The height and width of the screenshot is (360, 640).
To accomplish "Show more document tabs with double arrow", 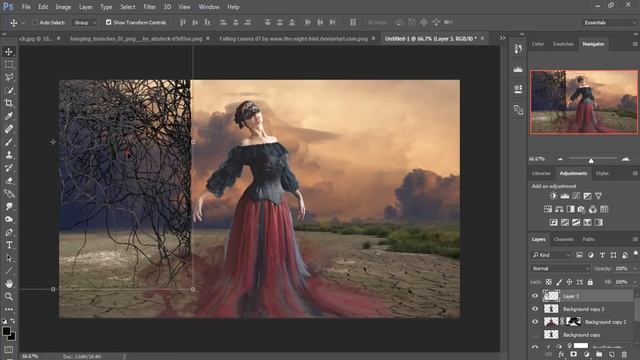I will pyautogui.click(x=502, y=38).
